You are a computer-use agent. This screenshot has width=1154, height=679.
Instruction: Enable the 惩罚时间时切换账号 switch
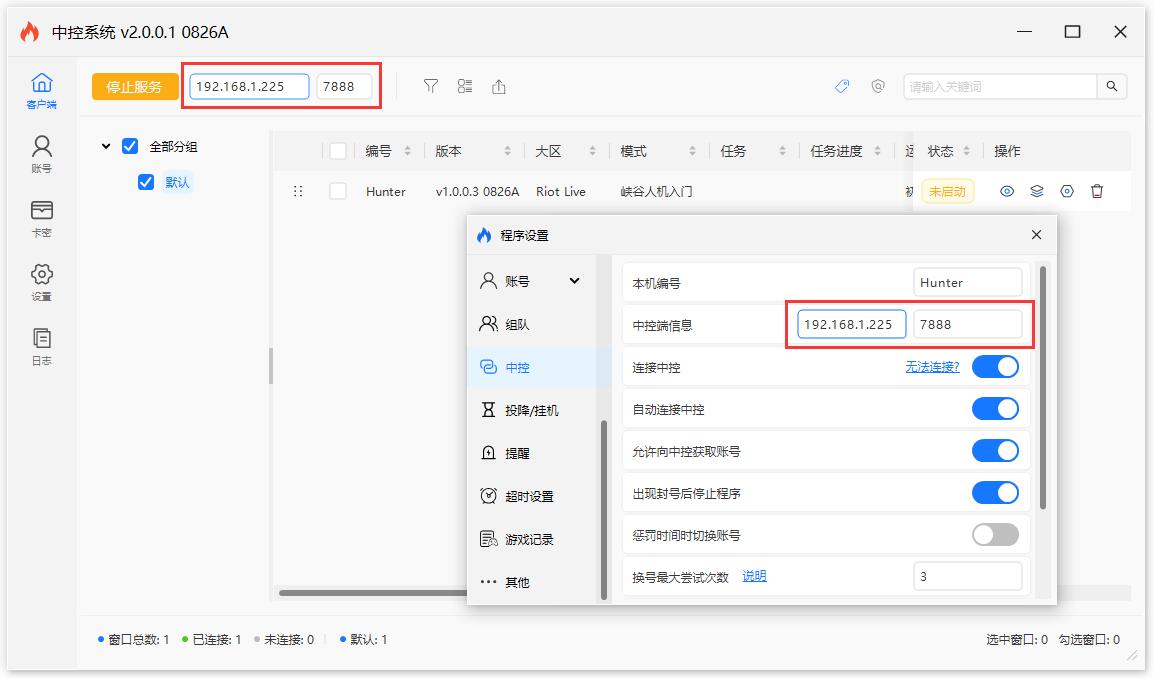click(x=994, y=535)
